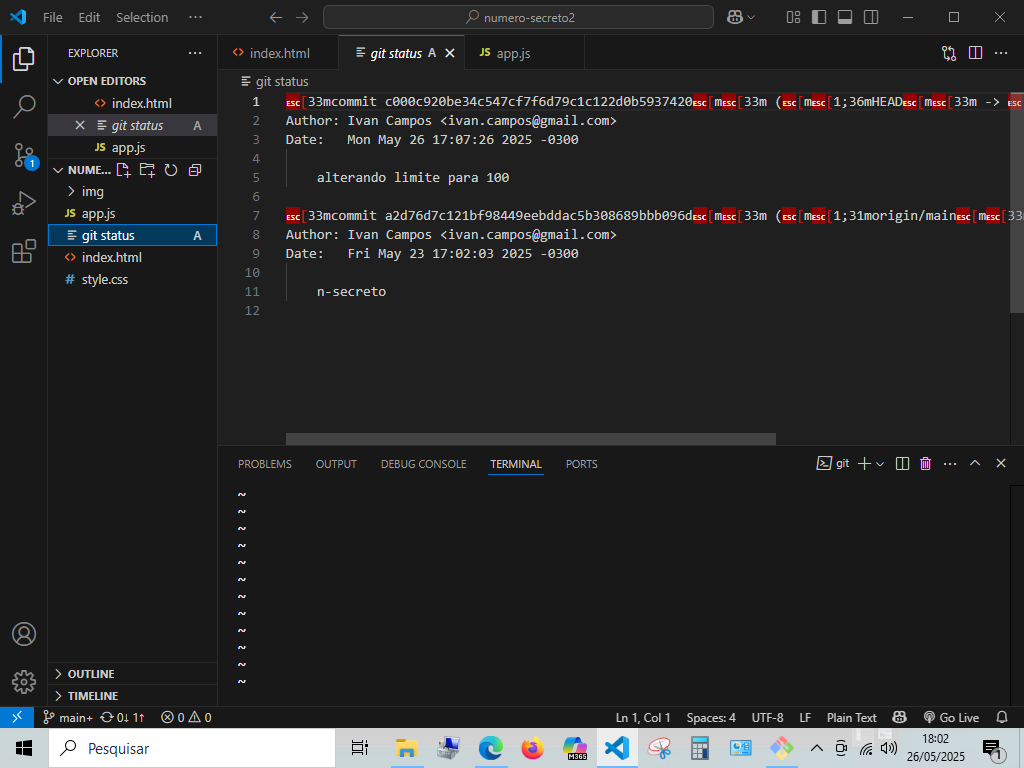
Task: Open the Selection menu
Action: [x=142, y=18]
